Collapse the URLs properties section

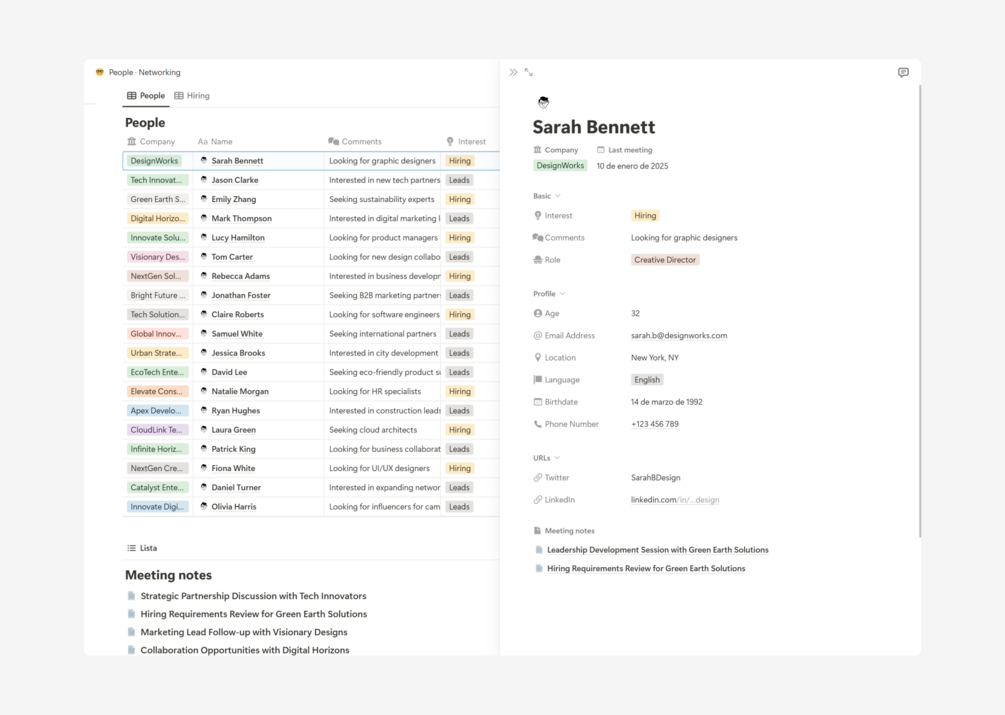[557, 458]
